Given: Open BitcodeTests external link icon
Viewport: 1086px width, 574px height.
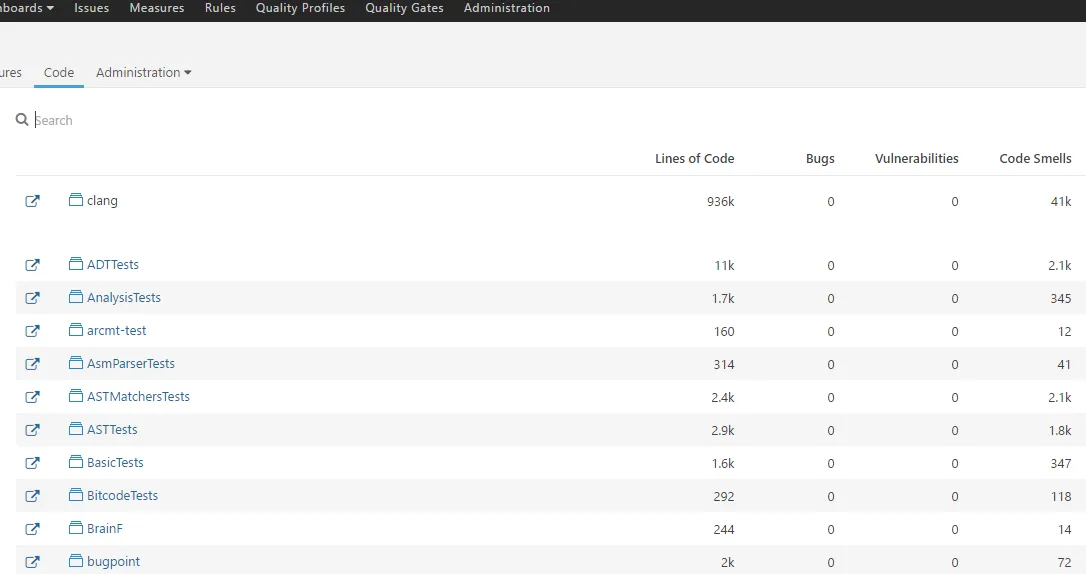Looking at the screenshot, I should (33, 496).
